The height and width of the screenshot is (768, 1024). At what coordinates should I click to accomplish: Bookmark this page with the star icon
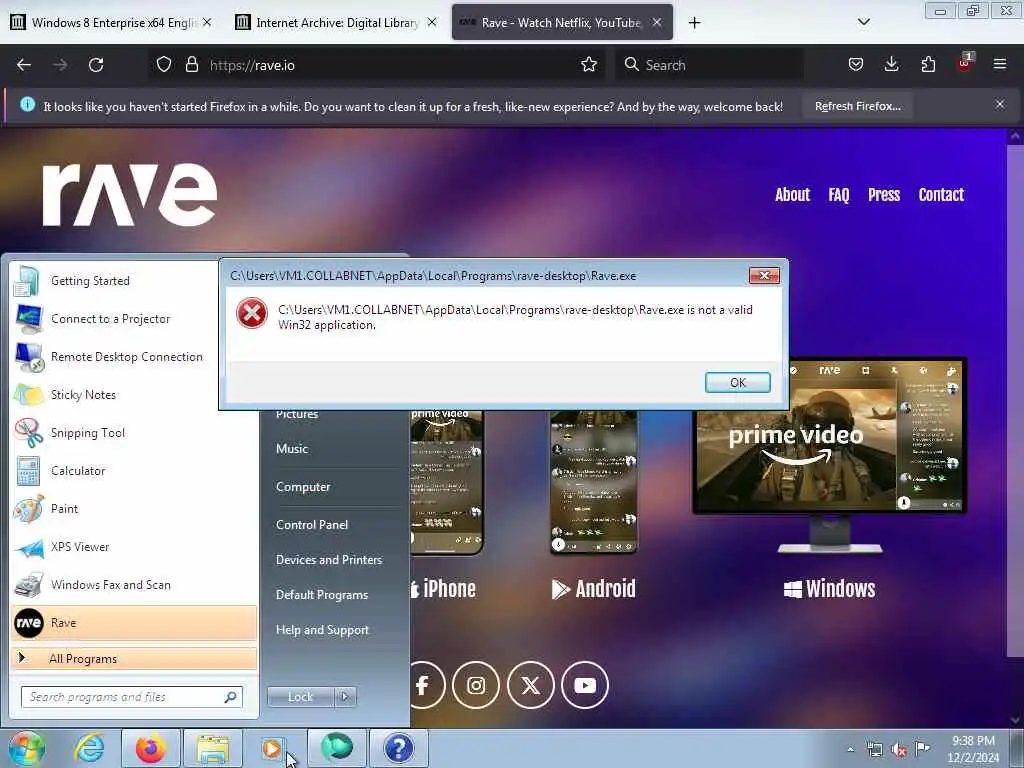pyautogui.click(x=588, y=65)
